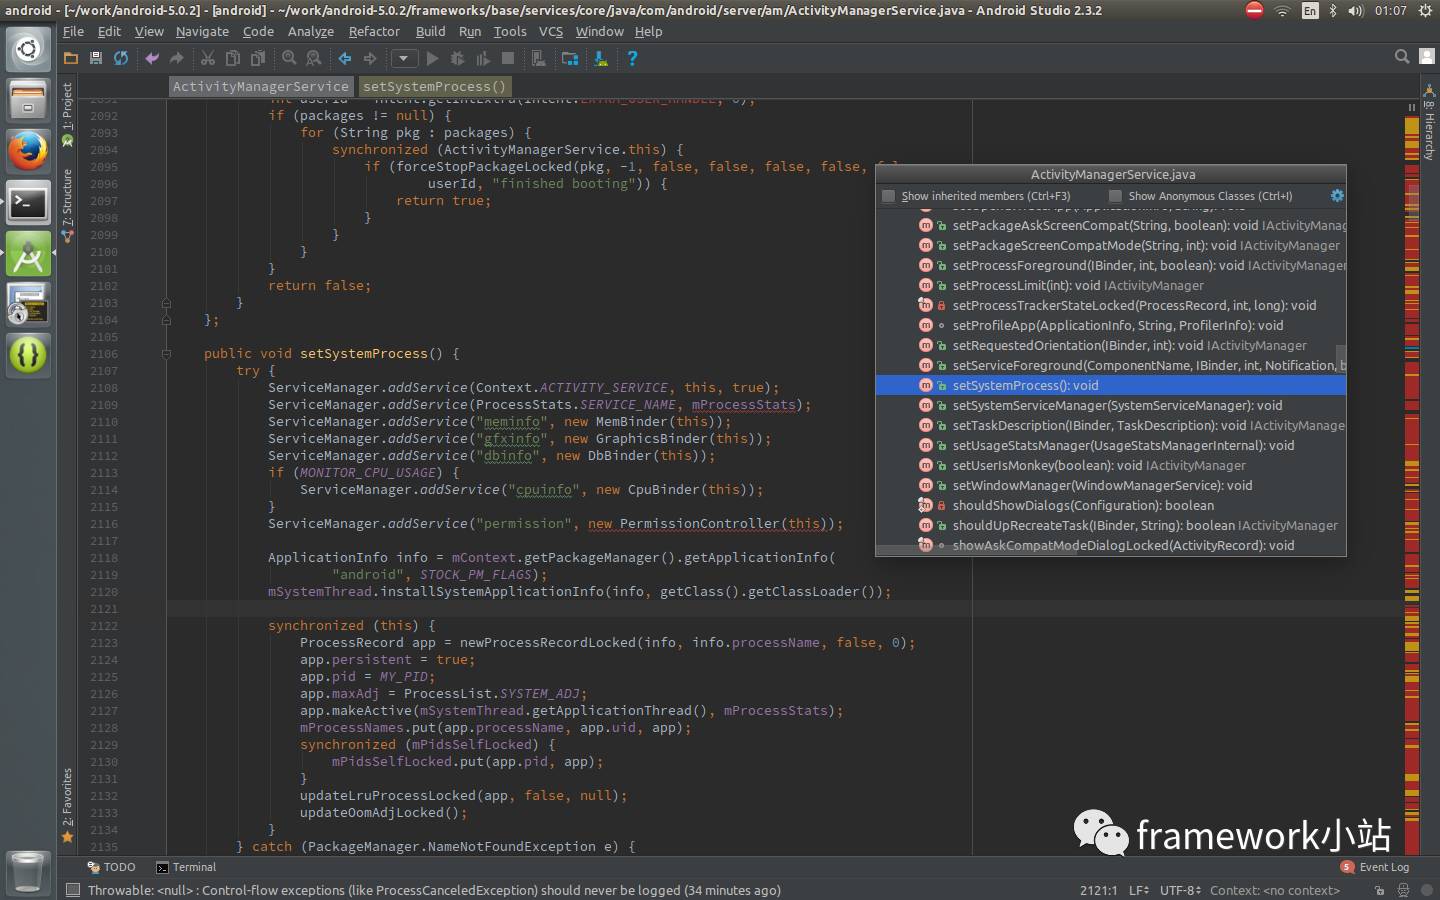Enable Show inherited members checkbox
This screenshot has height=900, width=1440.
[888, 196]
